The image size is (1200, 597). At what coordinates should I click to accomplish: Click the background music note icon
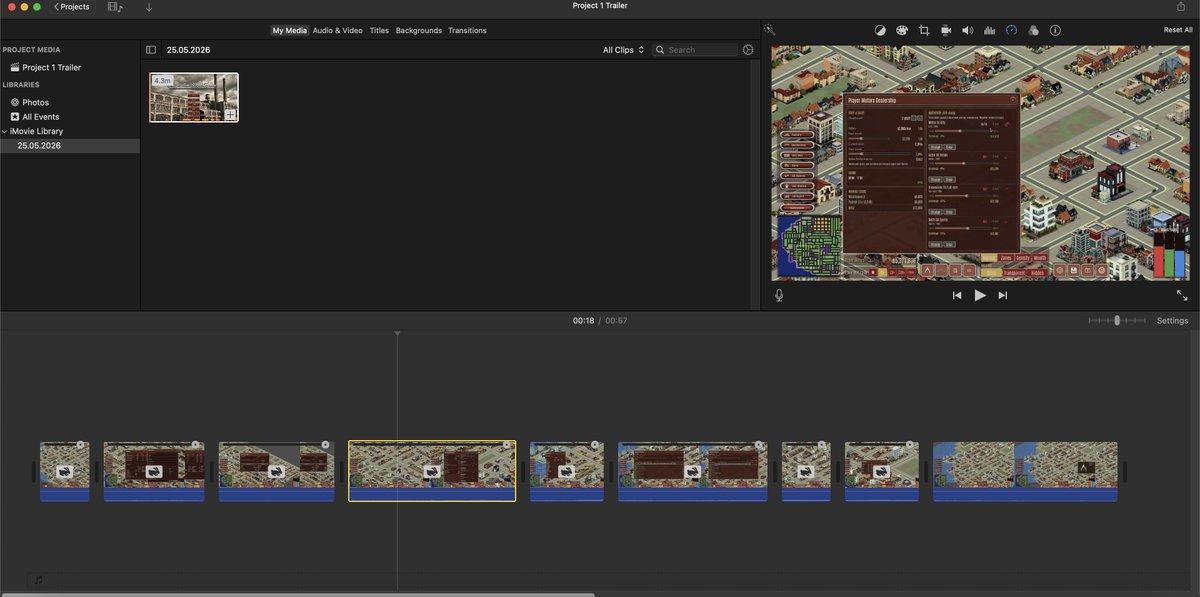tap(38, 579)
